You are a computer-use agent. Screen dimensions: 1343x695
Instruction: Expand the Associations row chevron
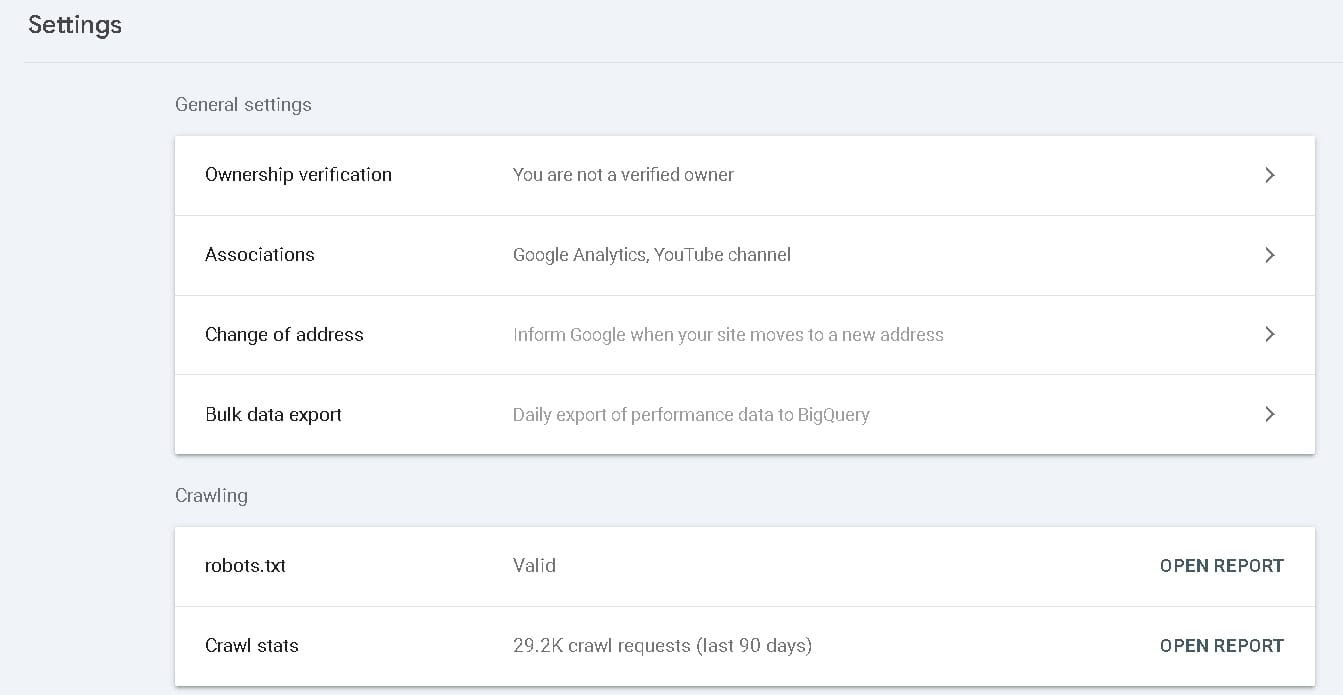click(x=1270, y=255)
